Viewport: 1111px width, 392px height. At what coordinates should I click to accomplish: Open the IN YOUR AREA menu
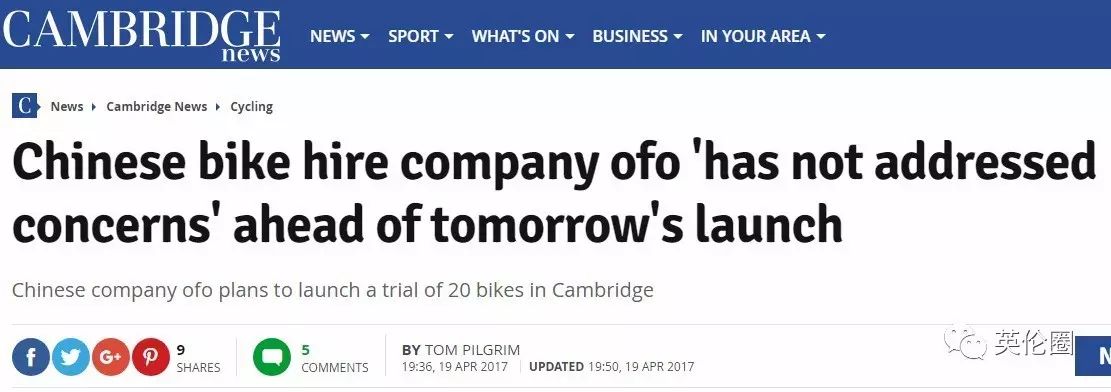(763, 36)
